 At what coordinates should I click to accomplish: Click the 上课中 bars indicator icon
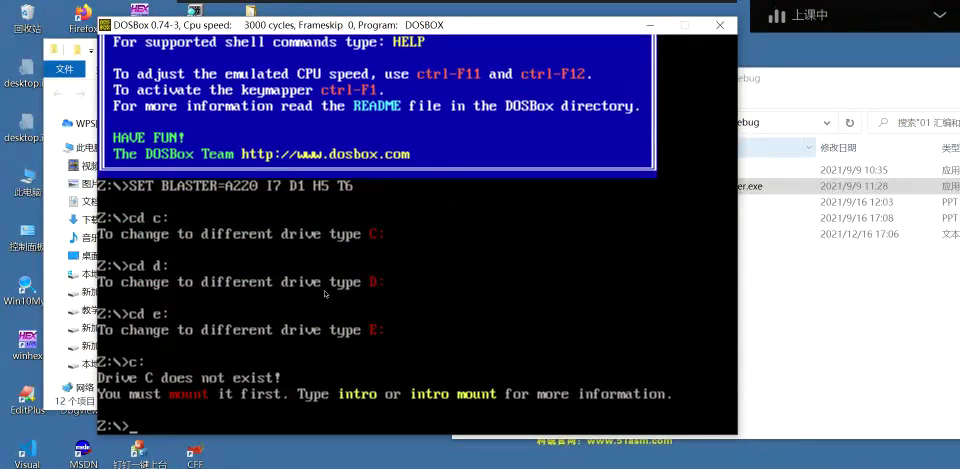(776, 15)
